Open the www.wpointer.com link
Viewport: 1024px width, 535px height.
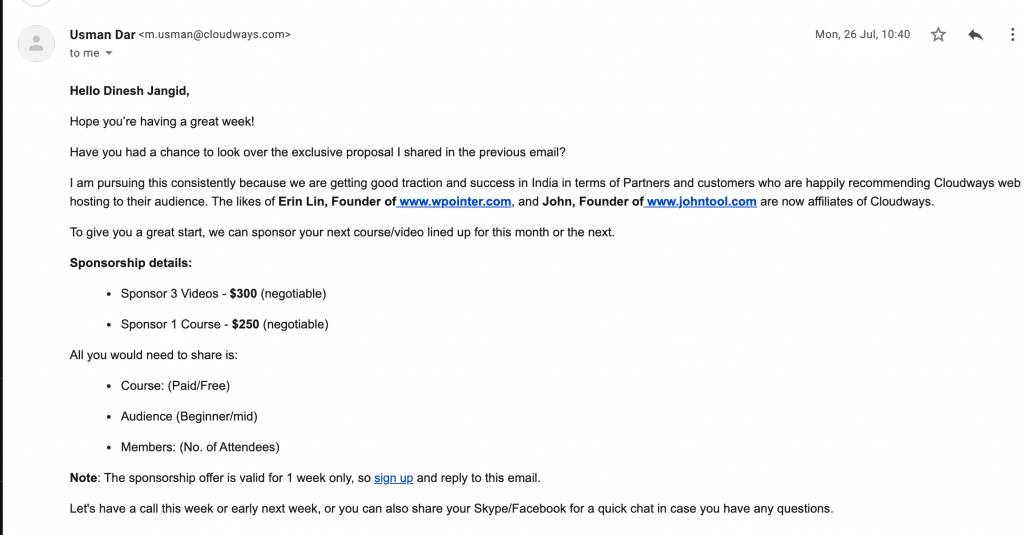pos(456,201)
